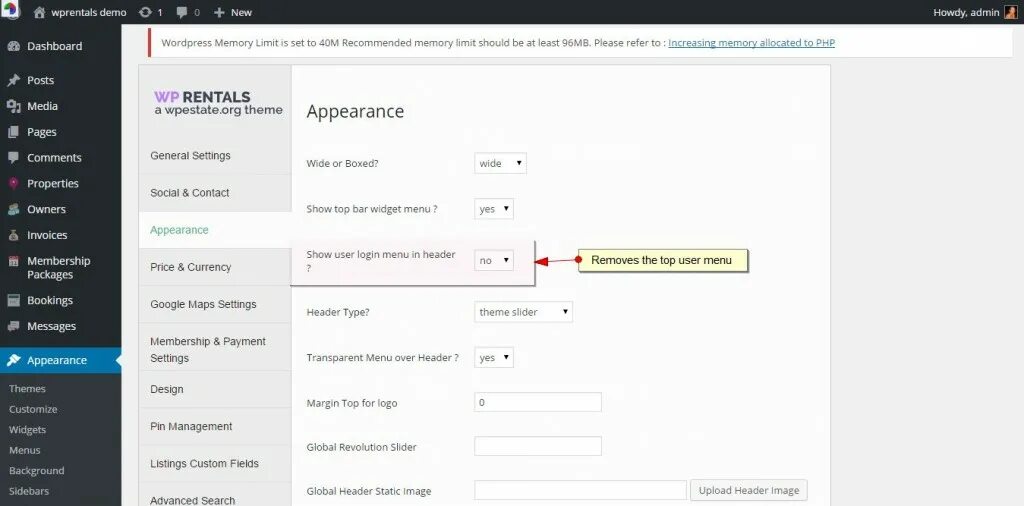Click the Upload Header Image button
Image resolution: width=1024 pixels, height=506 pixels.
point(748,490)
